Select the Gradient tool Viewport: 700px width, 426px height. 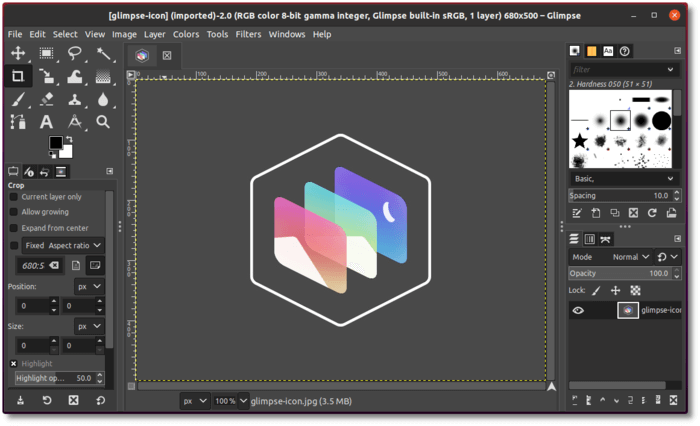click(x=103, y=76)
